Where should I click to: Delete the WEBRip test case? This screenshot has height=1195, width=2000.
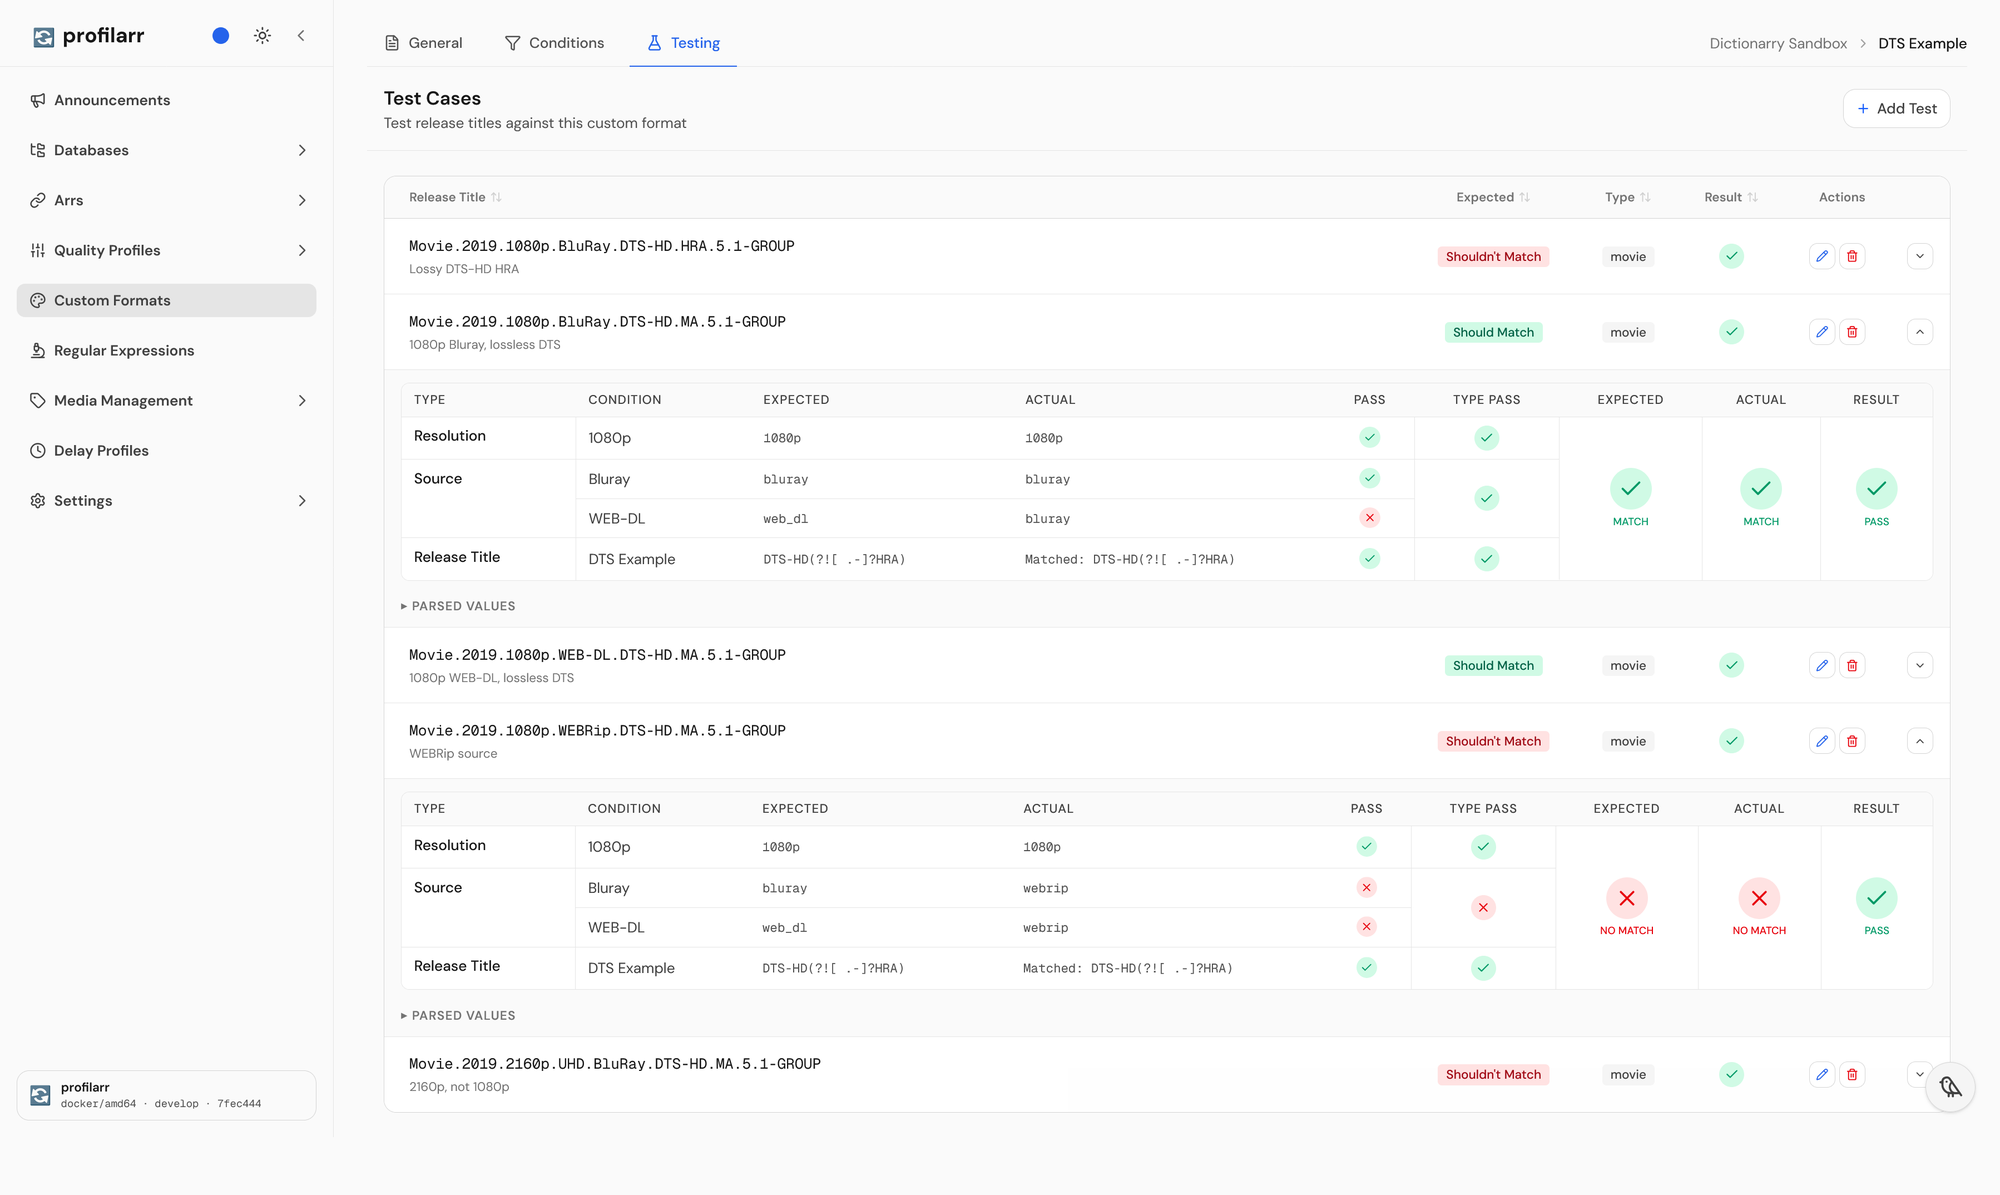(x=1852, y=741)
